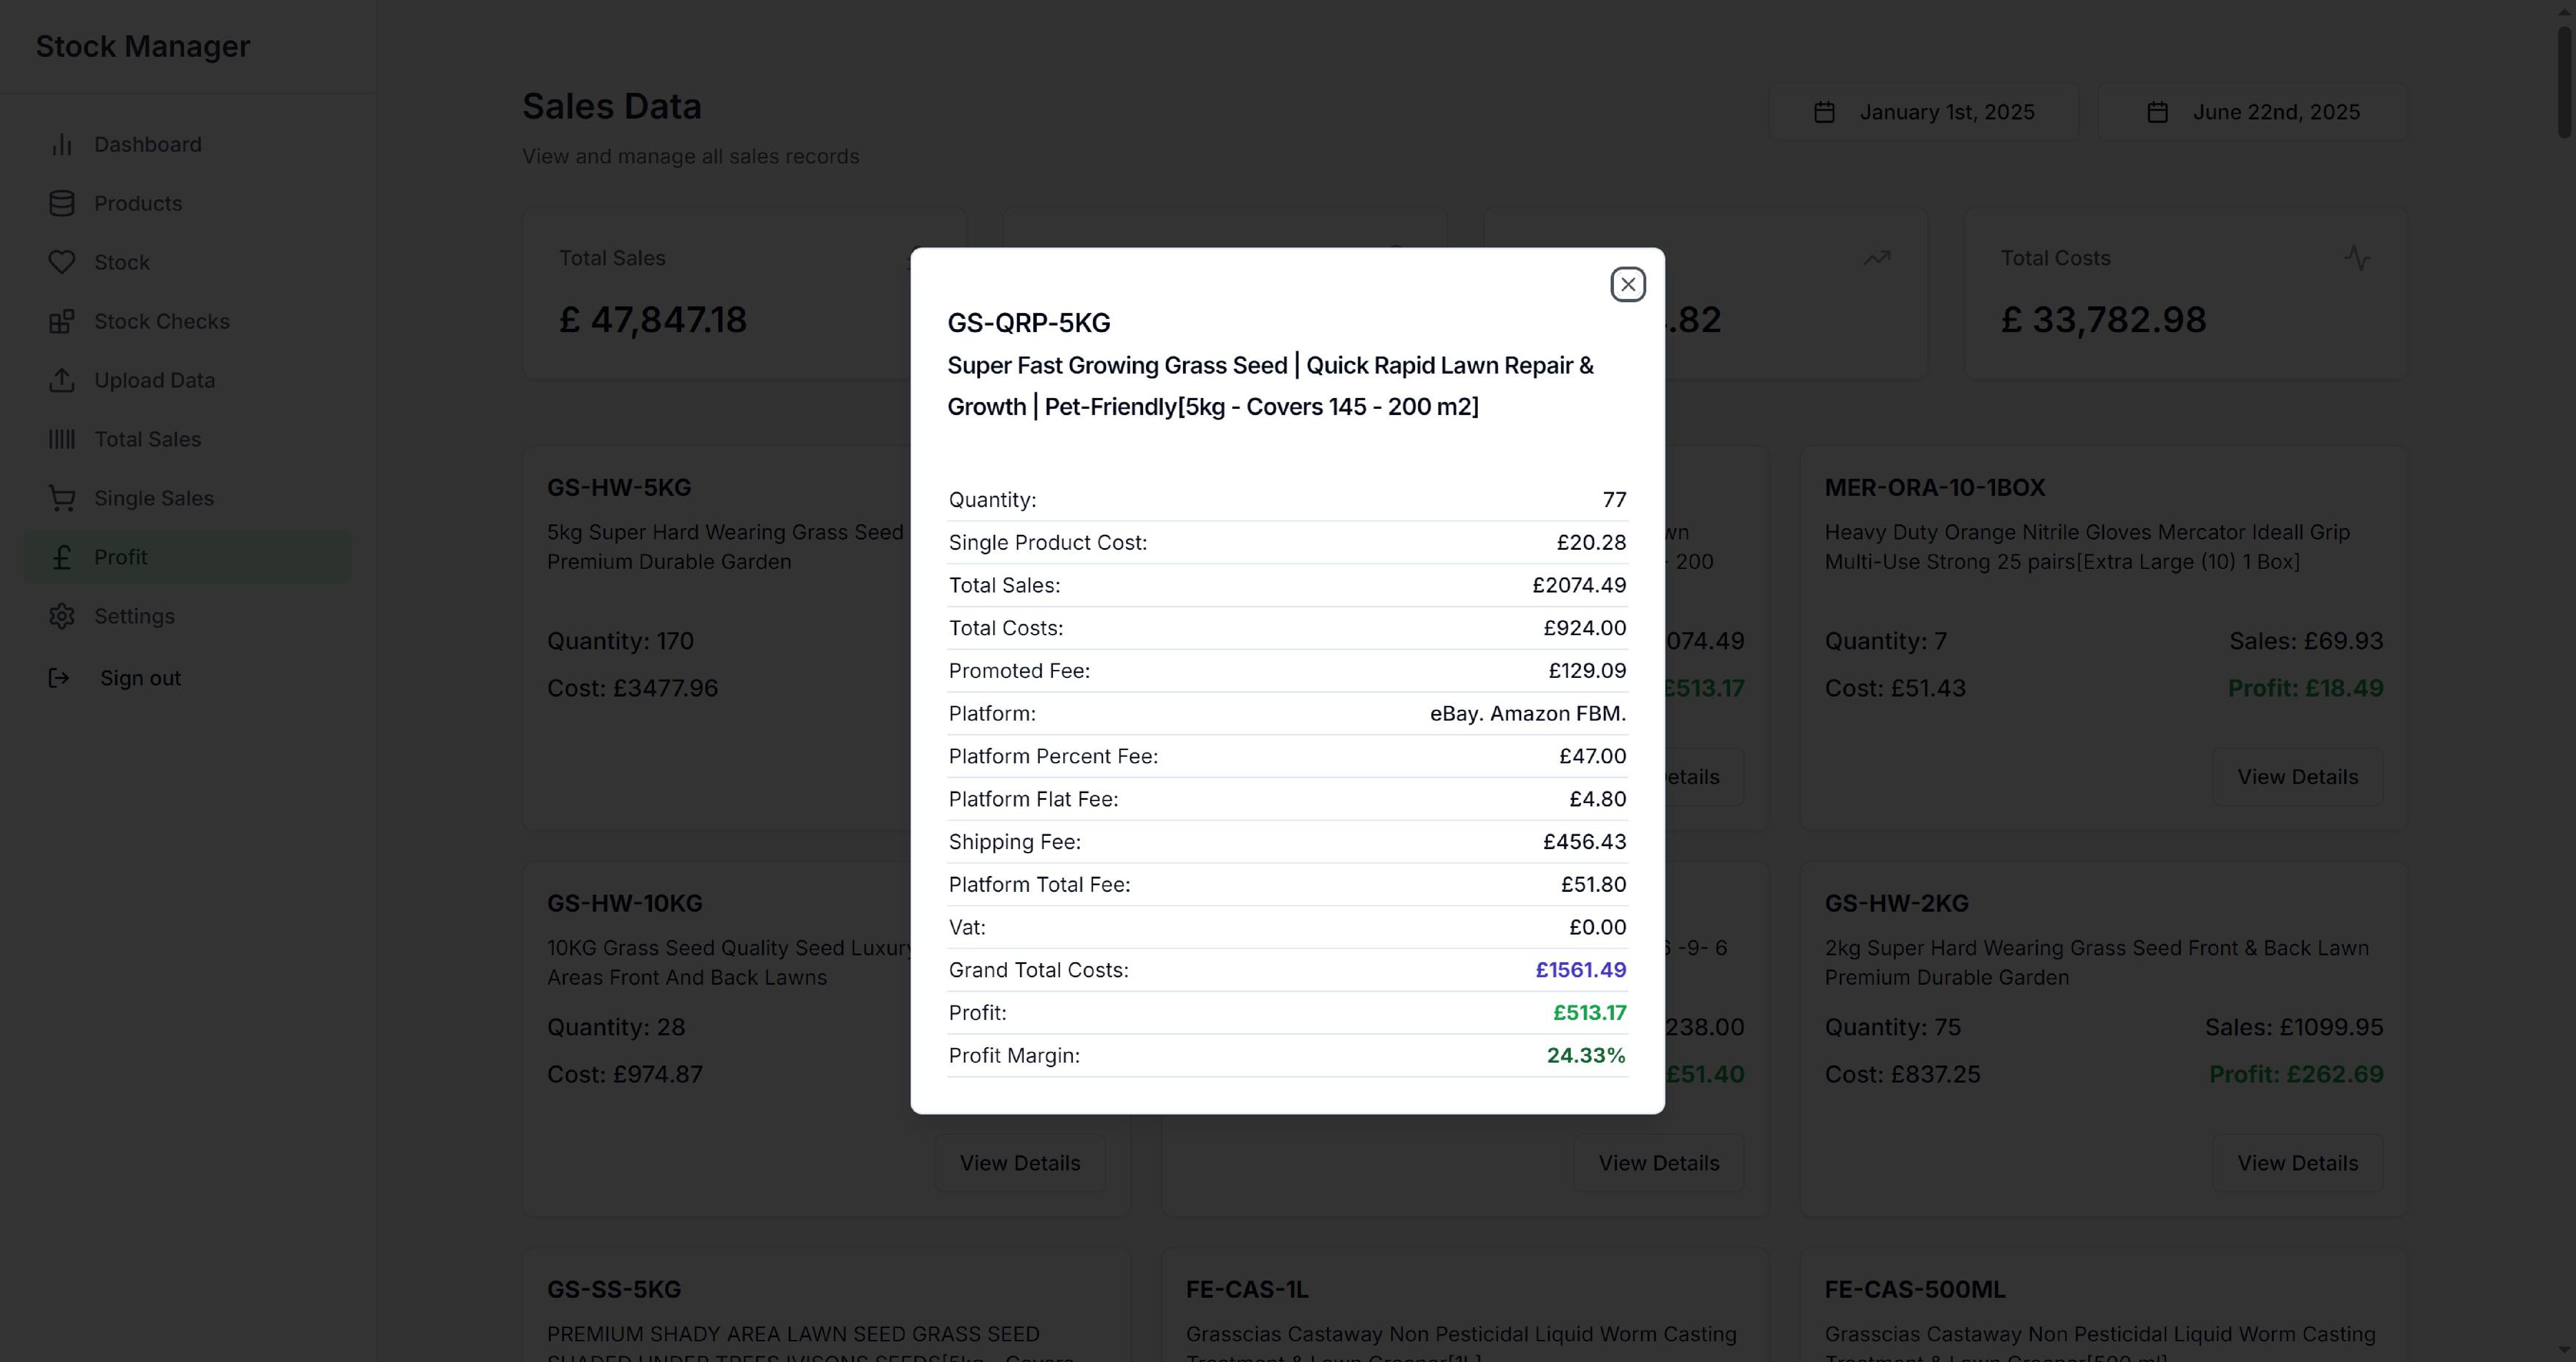Click the activity pulse icon in Total Costs
Image resolution: width=2576 pixels, height=1362 pixels.
point(2357,258)
